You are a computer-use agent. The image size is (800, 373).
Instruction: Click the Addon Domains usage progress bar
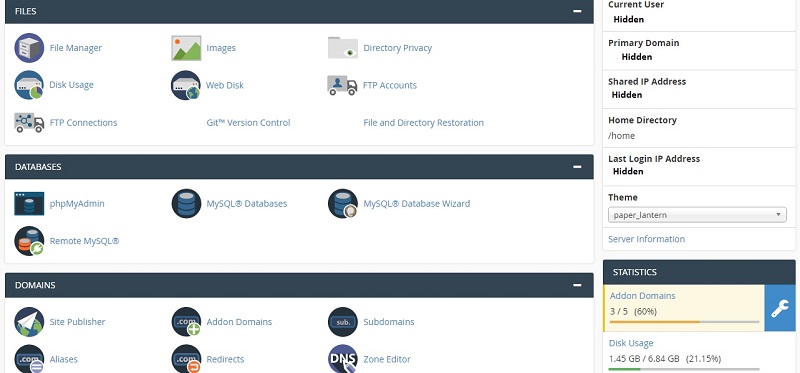pyautogui.click(x=684, y=322)
